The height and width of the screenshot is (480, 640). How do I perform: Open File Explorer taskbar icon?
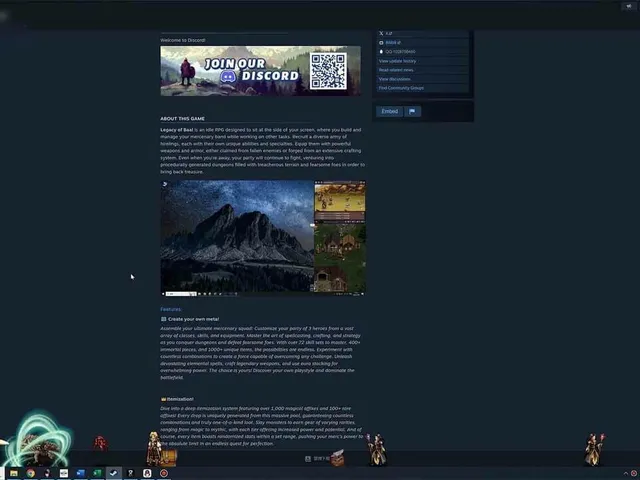(x=14, y=473)
